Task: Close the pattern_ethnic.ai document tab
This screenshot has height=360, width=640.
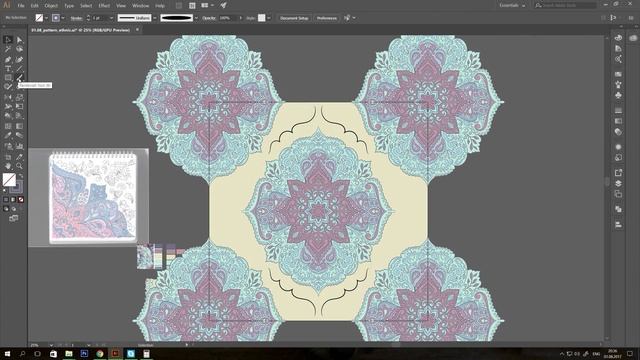Action: click(137, 29)
